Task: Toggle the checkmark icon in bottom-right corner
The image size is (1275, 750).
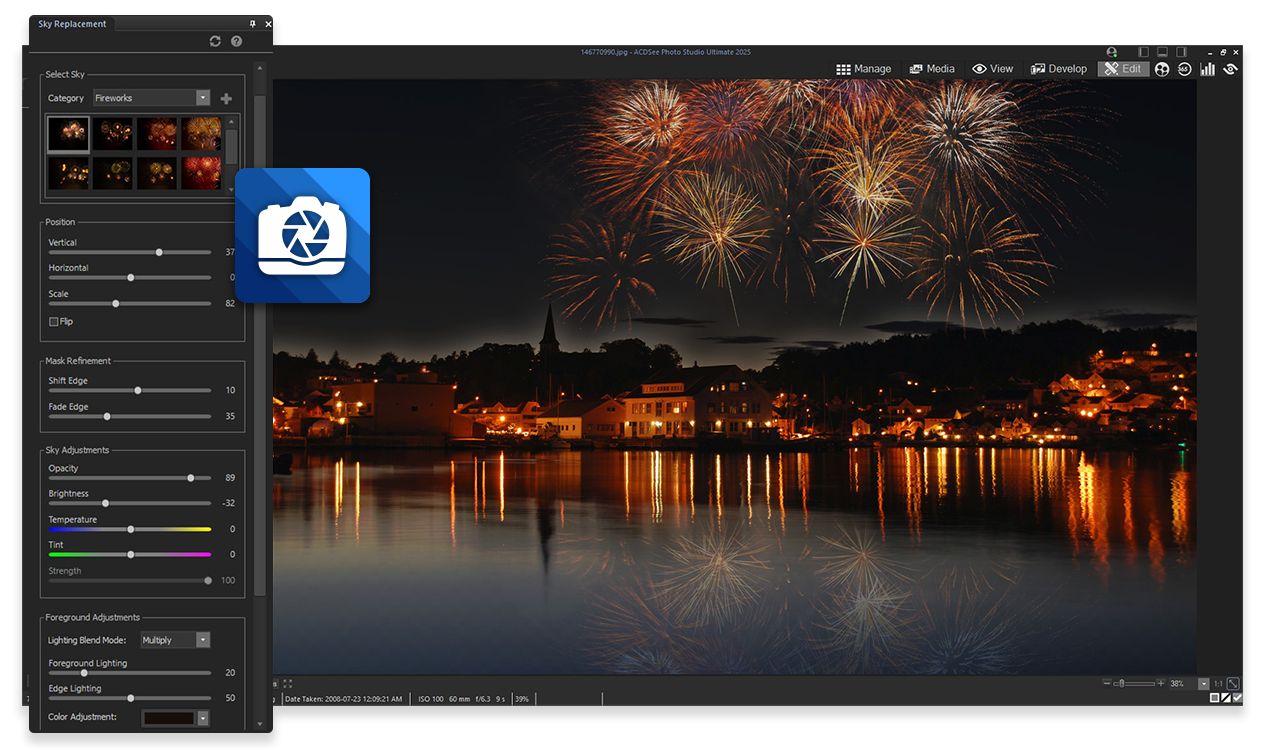Action: 1238,698
